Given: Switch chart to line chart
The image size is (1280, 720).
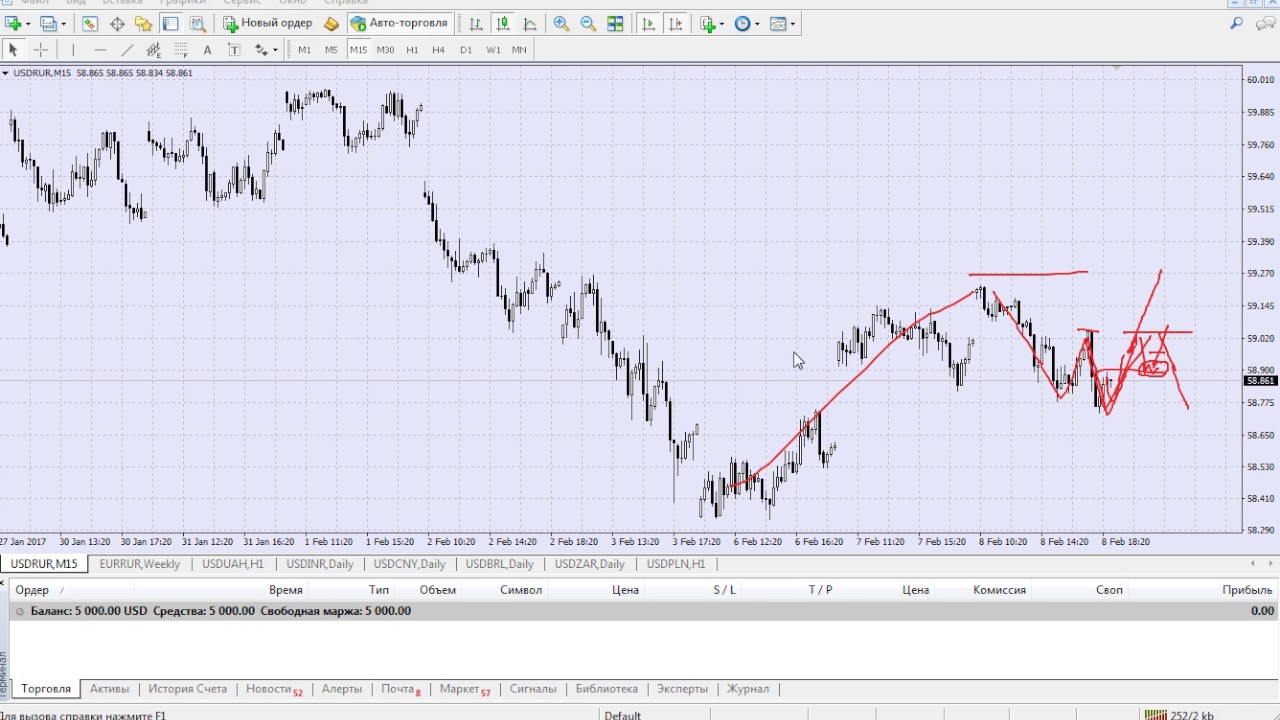Looking at the screenshot, I should coord(530,23).
